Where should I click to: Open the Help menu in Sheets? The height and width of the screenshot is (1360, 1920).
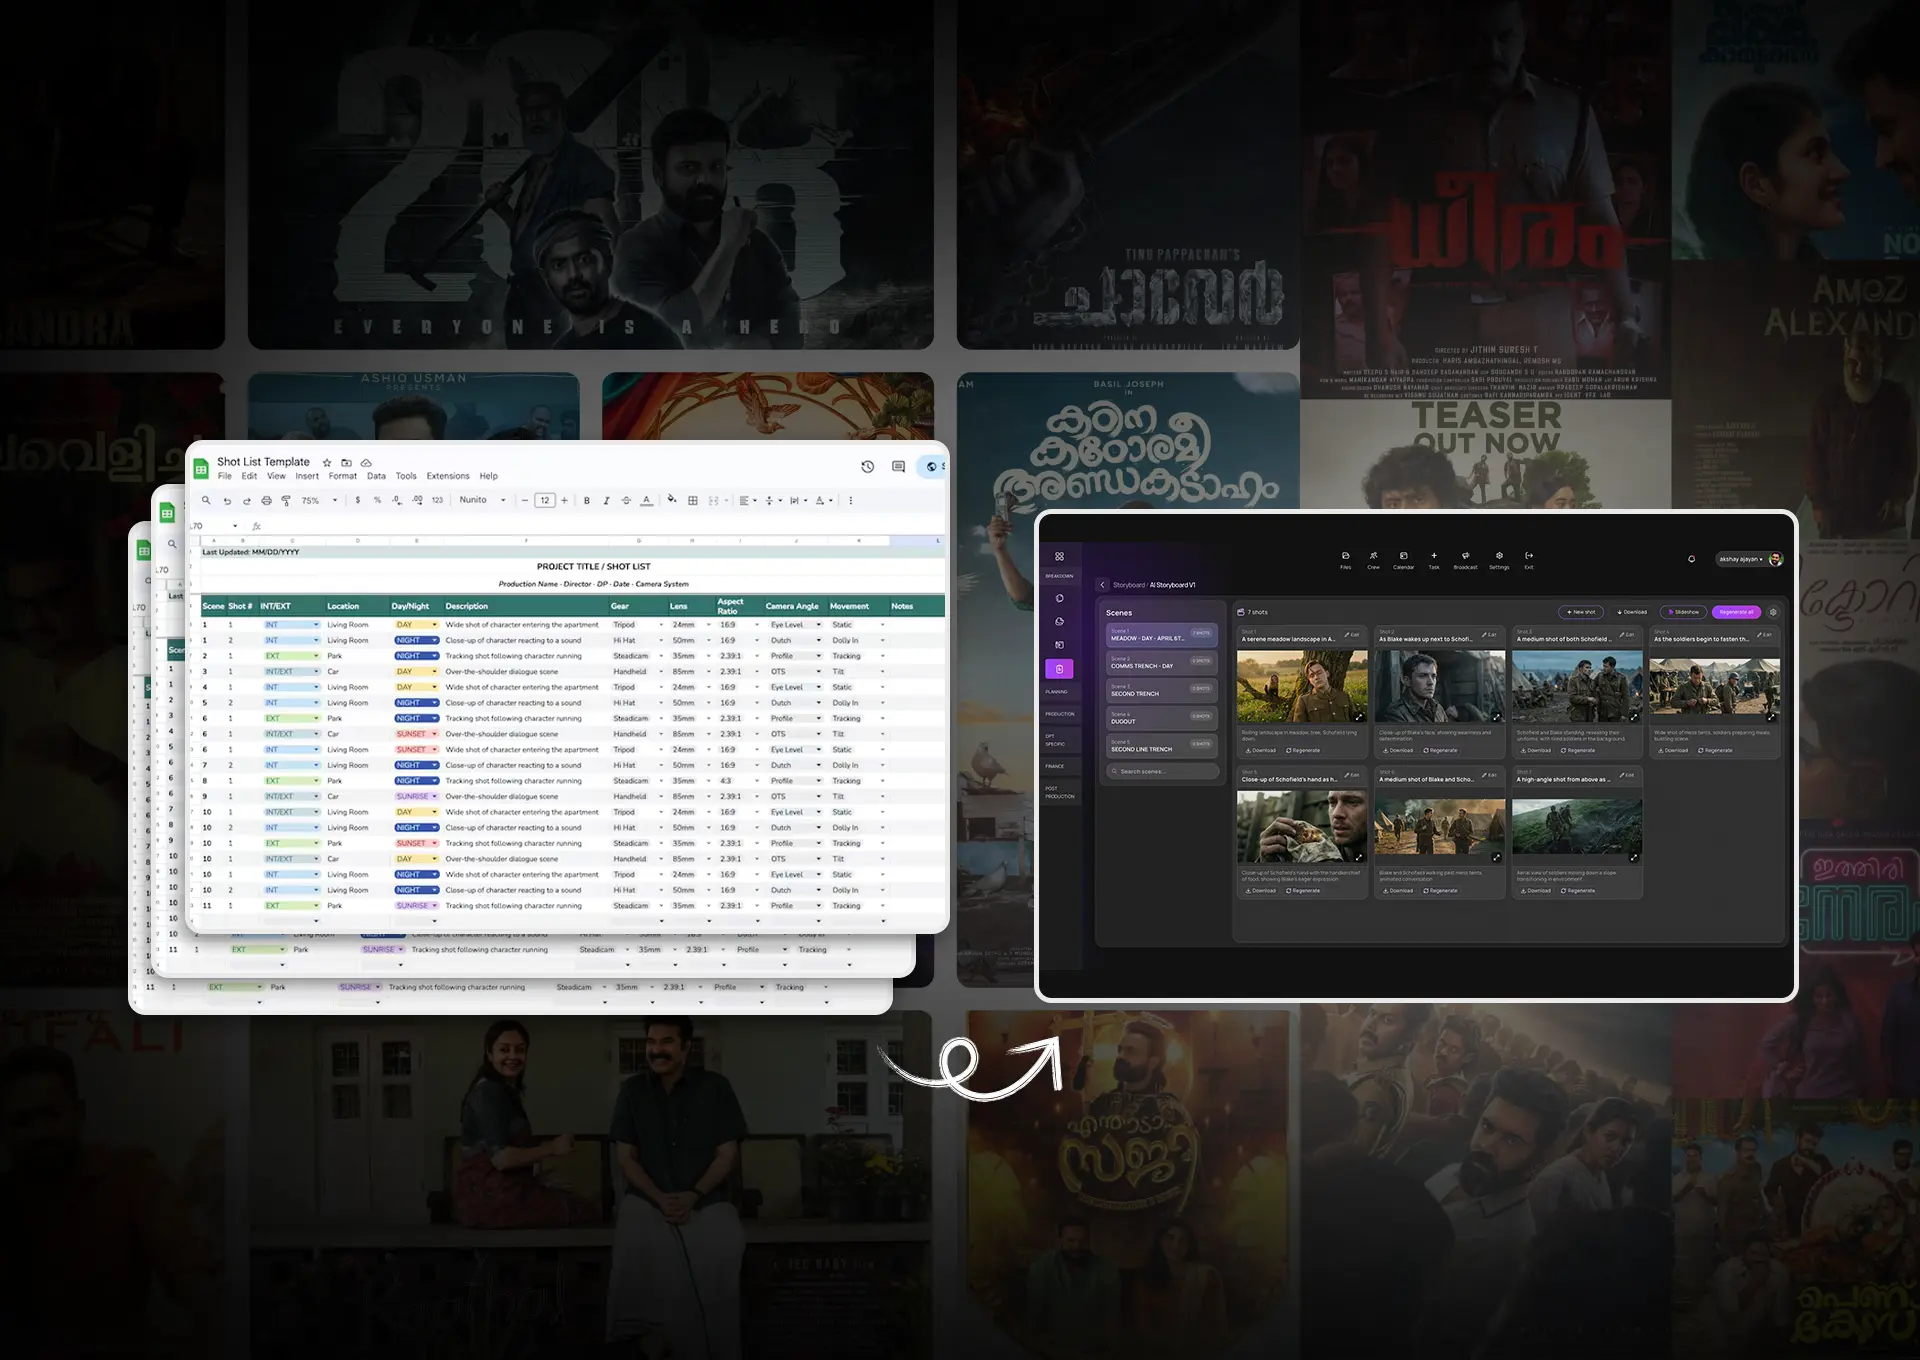[x=488, y=476]
